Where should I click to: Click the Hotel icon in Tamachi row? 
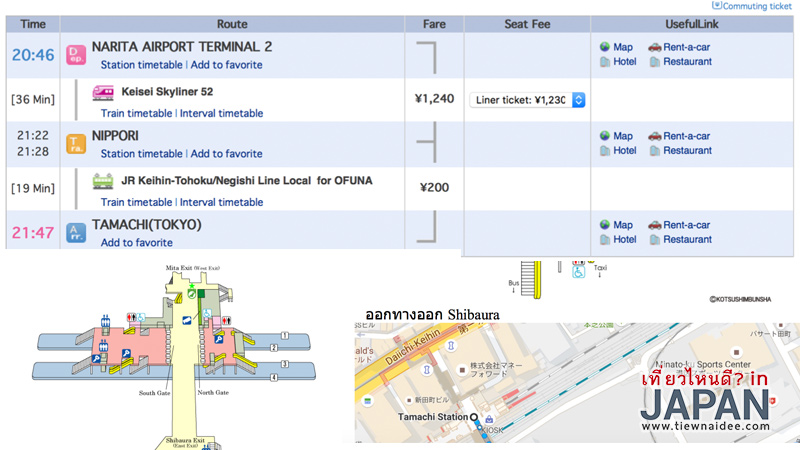[x=605, y=239]
